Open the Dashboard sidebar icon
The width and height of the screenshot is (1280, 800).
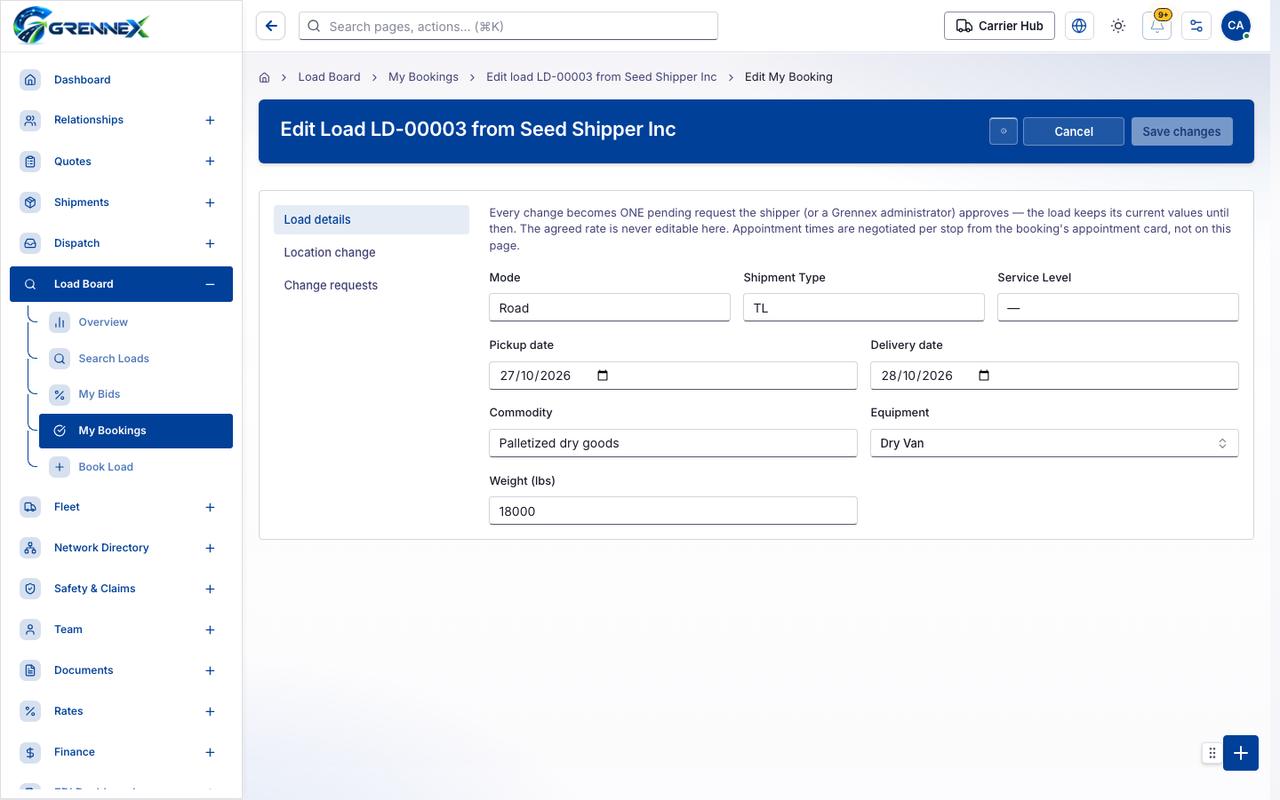(31, 79)
